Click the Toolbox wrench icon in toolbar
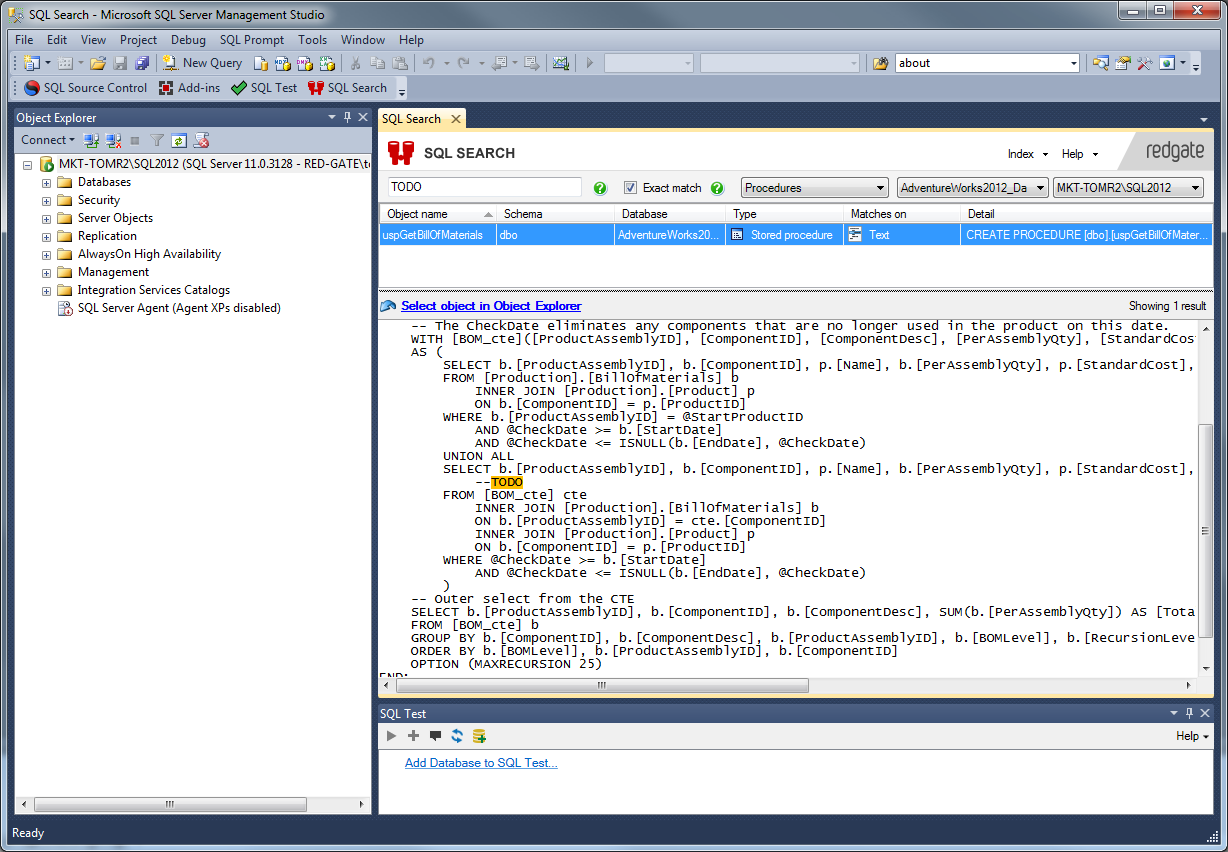The width and height of the screenshot is (1228, 852). point(1144,63)
